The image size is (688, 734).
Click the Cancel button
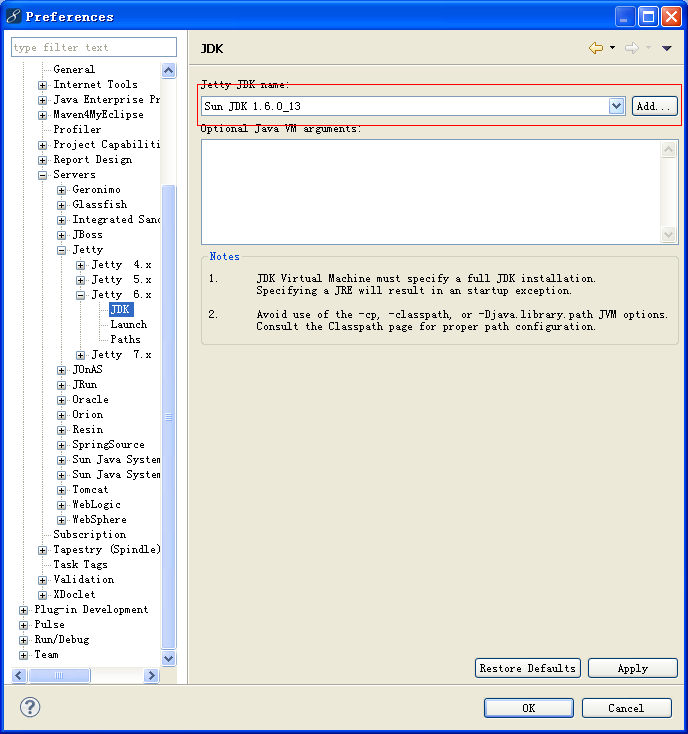click(626, 708)
